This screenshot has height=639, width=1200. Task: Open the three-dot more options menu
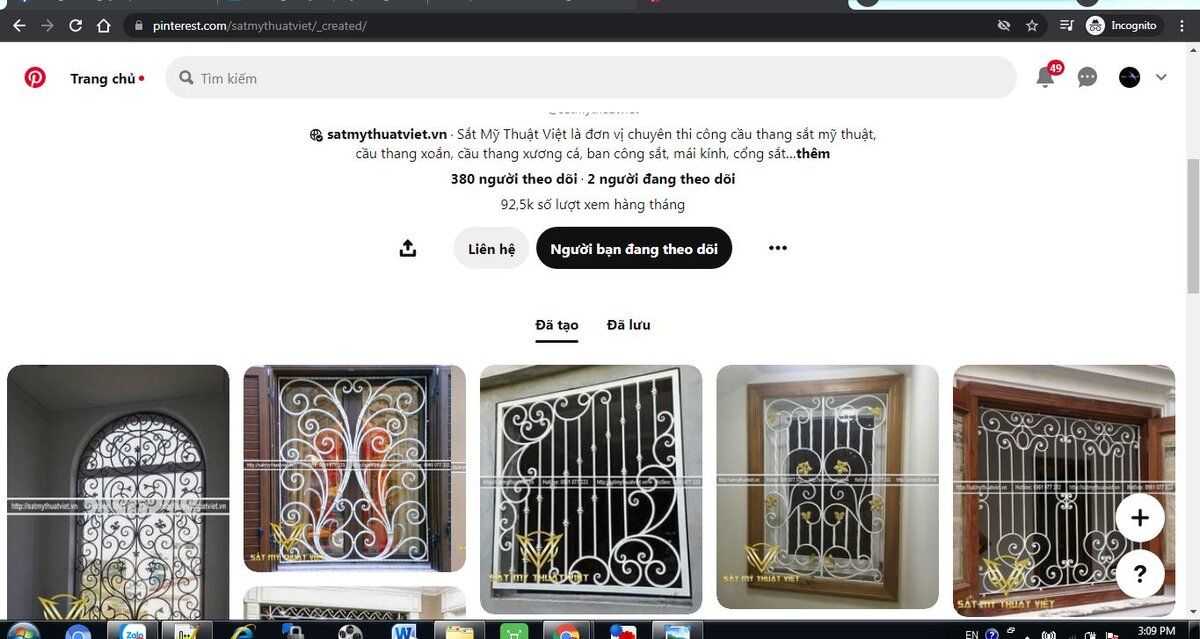[x=778, y=248]
